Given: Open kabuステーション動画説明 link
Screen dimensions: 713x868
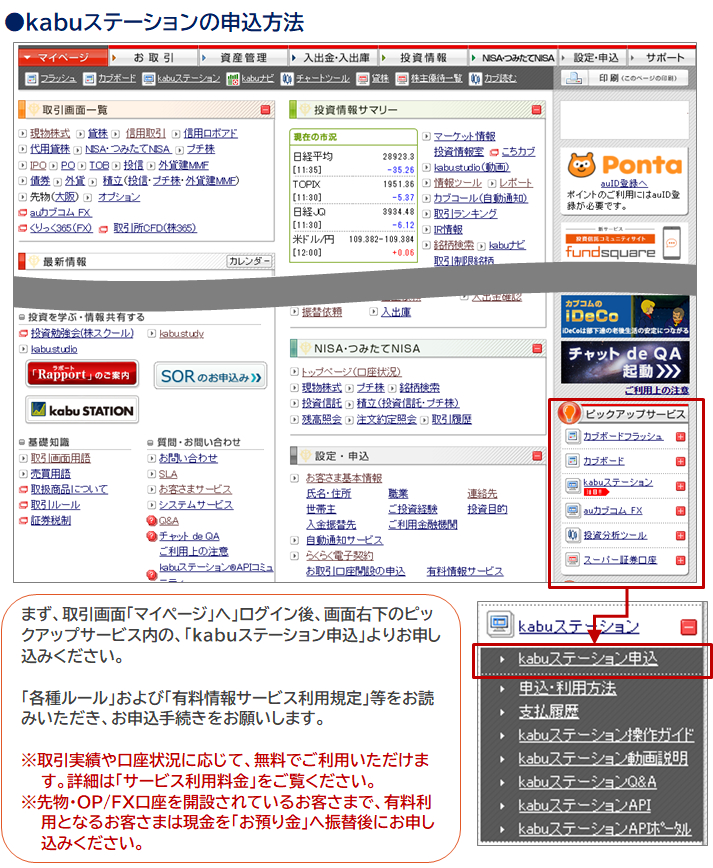Looking at the screenshot, I should [x=603, y=758].
